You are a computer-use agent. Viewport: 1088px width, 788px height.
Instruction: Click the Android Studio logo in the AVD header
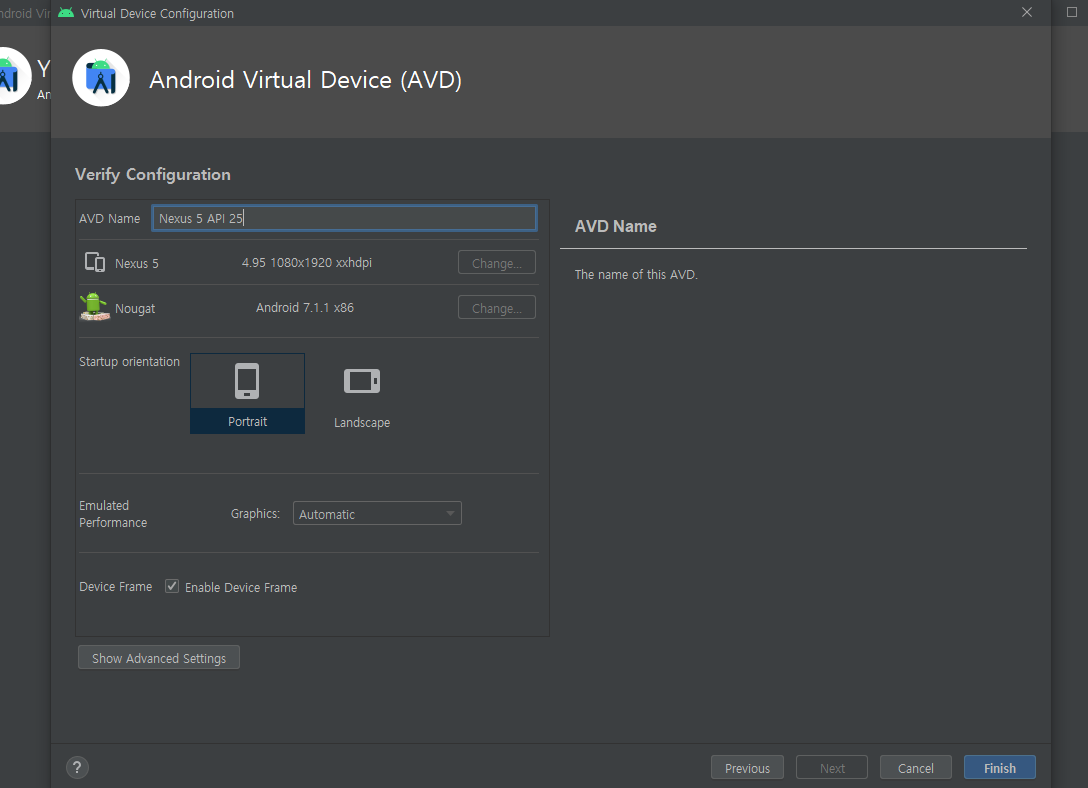(101, 78)
